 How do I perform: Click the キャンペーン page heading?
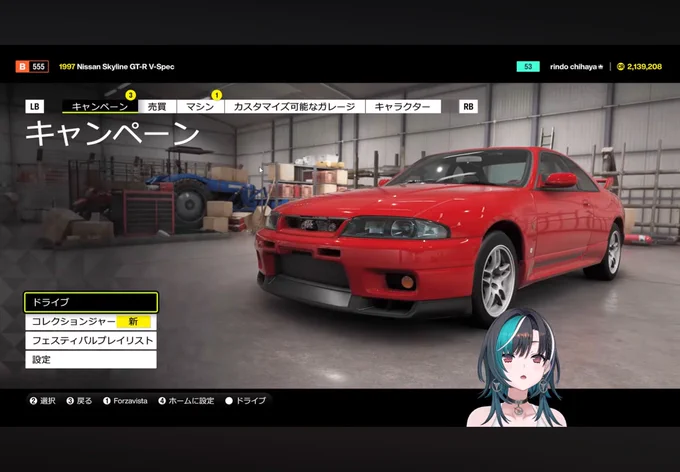pos(112,133)
